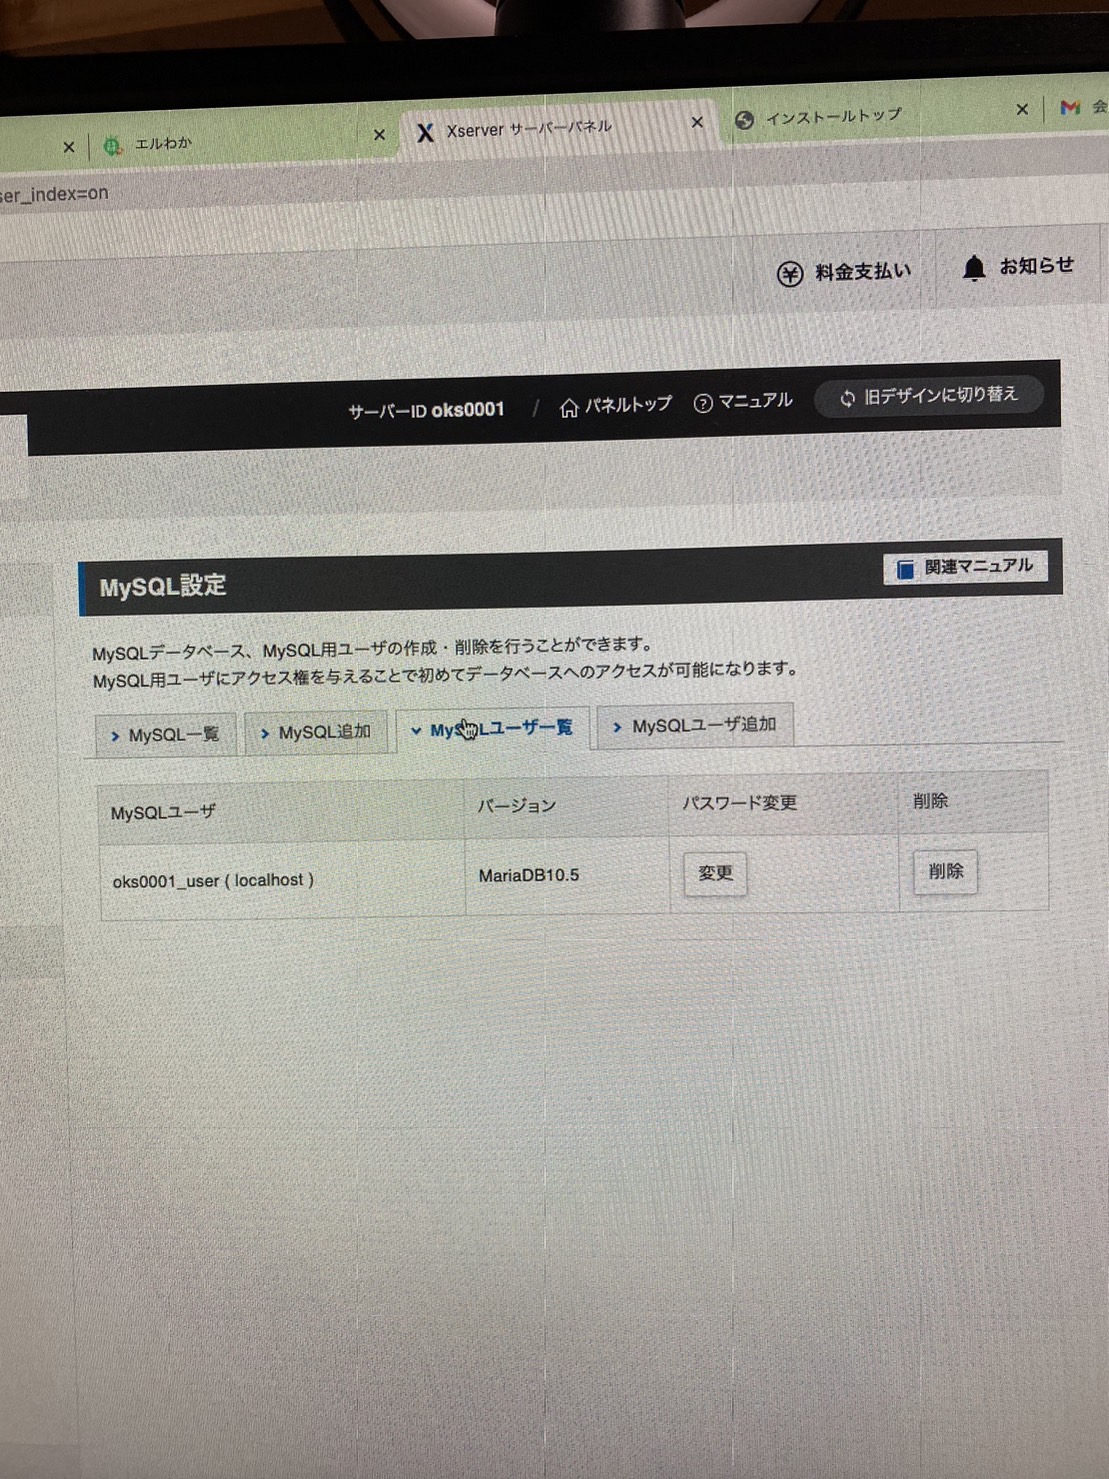Click the green エルわか tab favicon

(112, 145)
